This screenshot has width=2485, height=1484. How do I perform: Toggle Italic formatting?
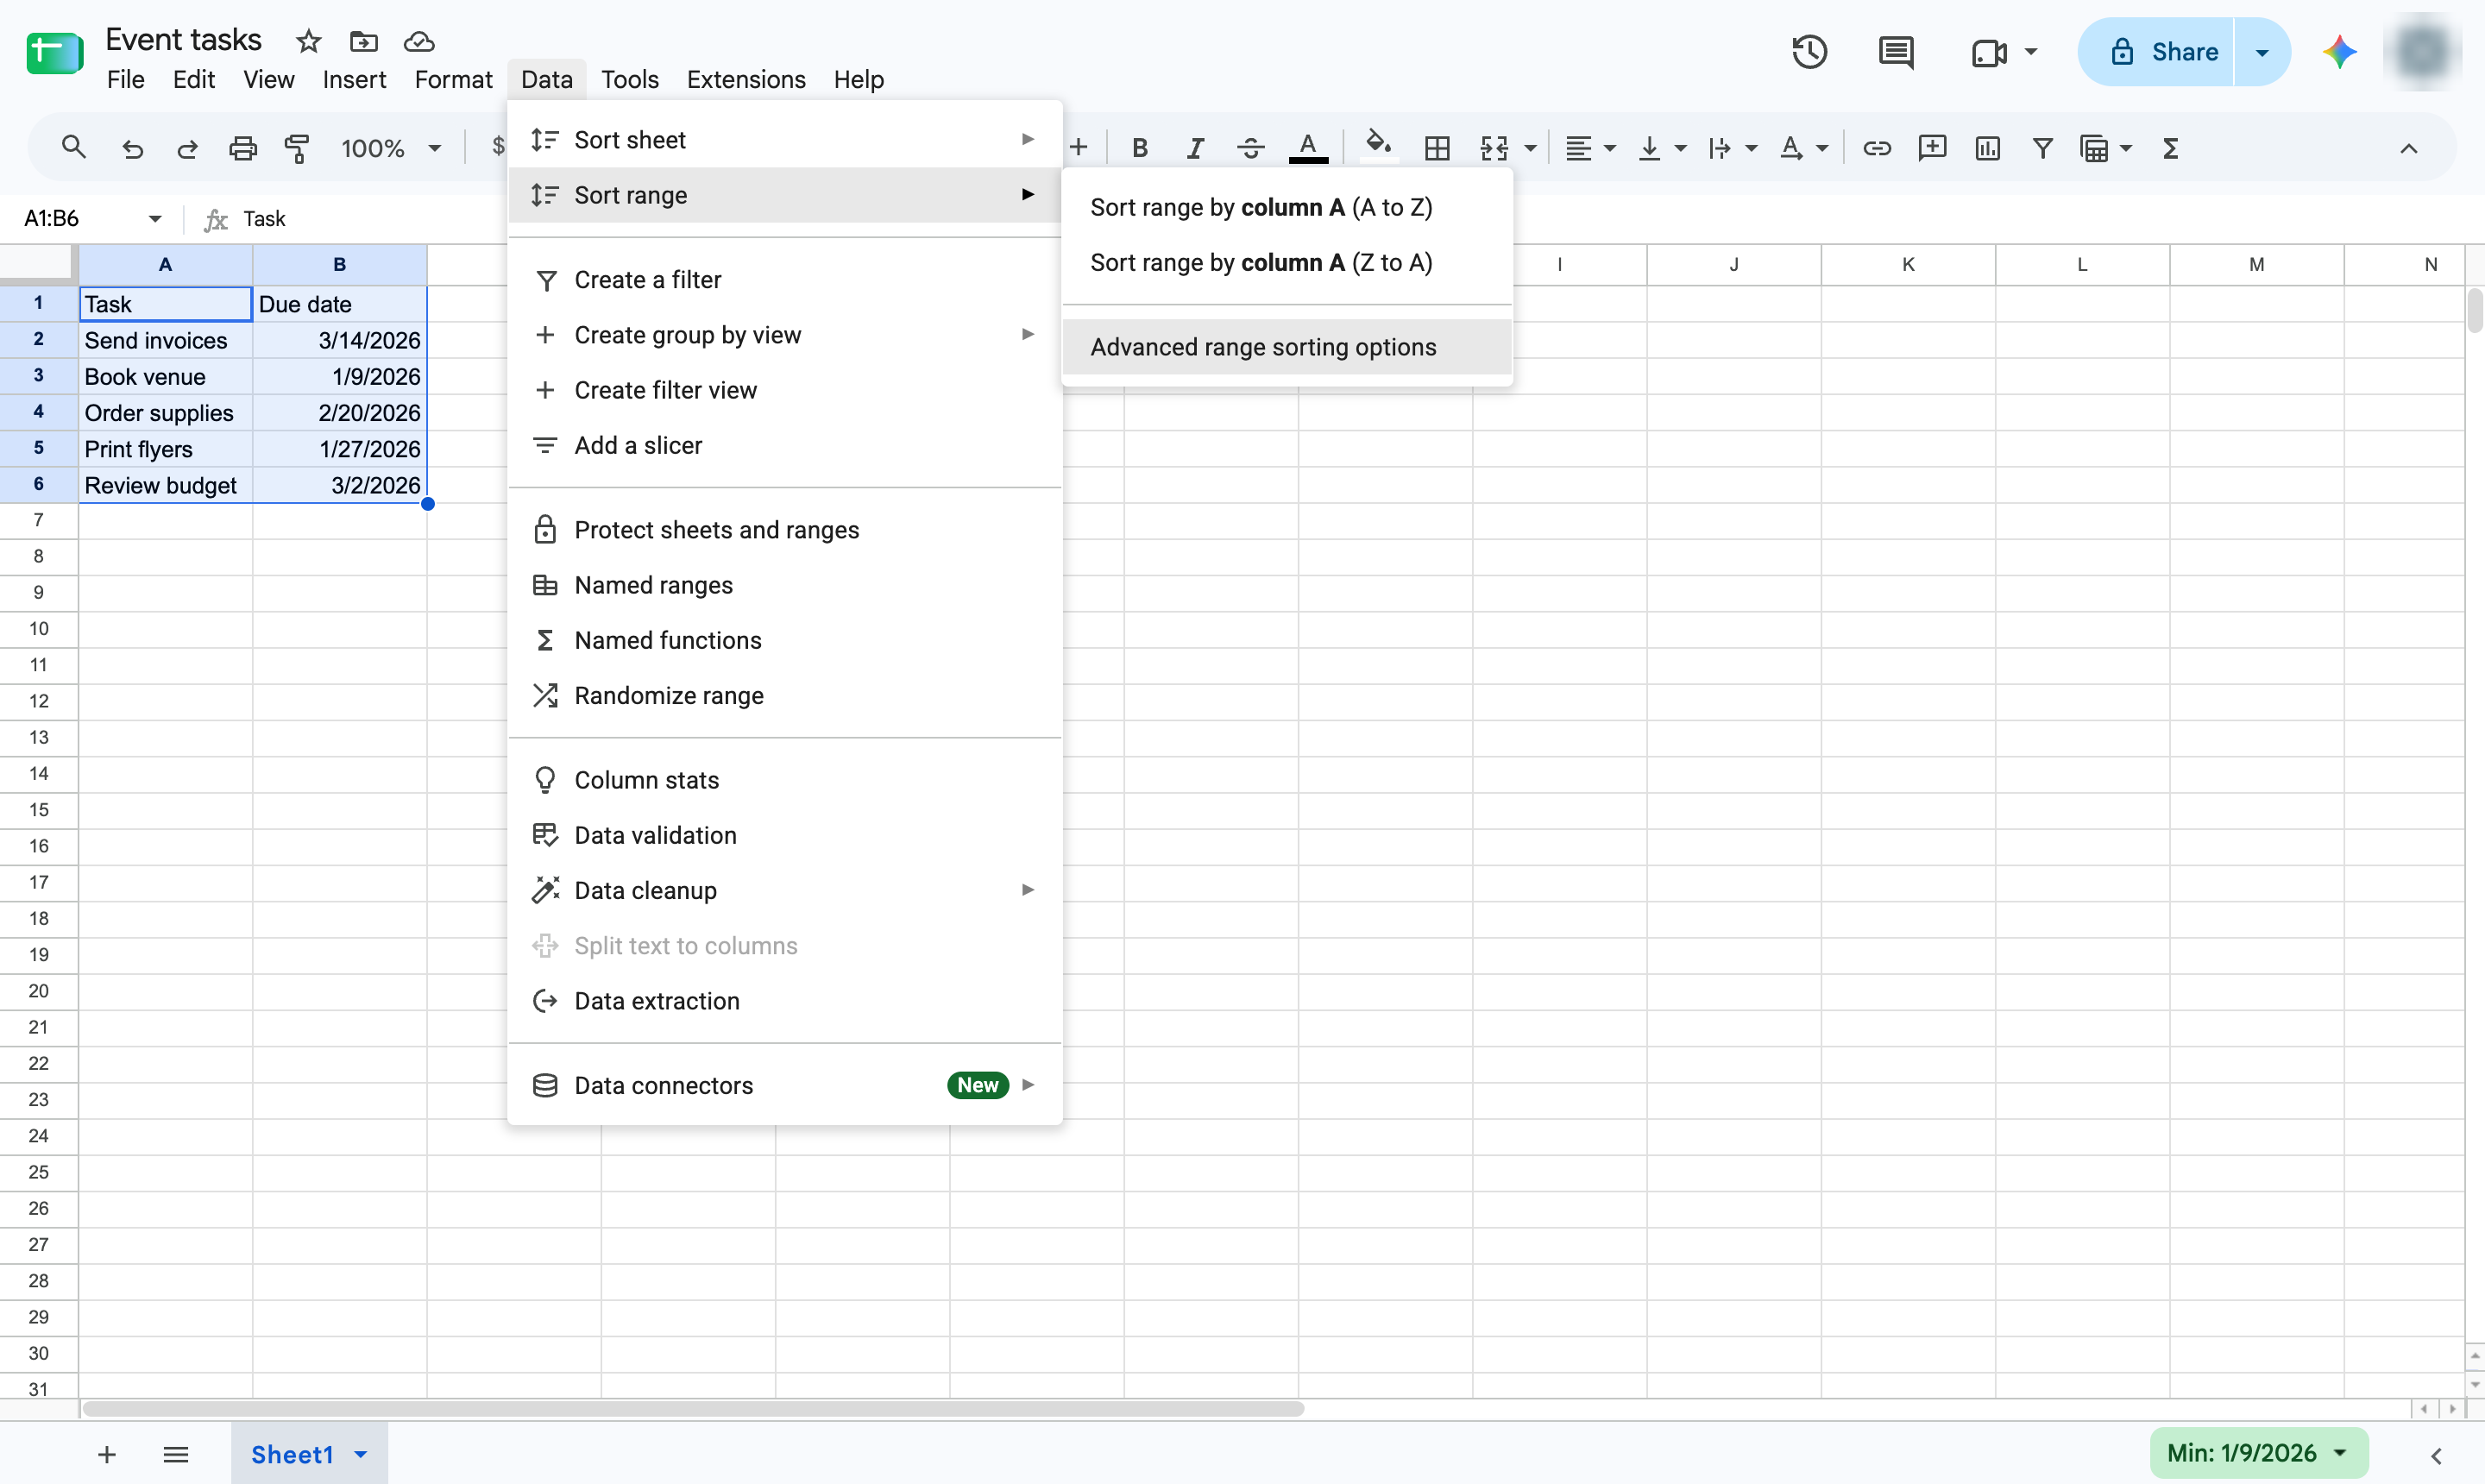1195,149
